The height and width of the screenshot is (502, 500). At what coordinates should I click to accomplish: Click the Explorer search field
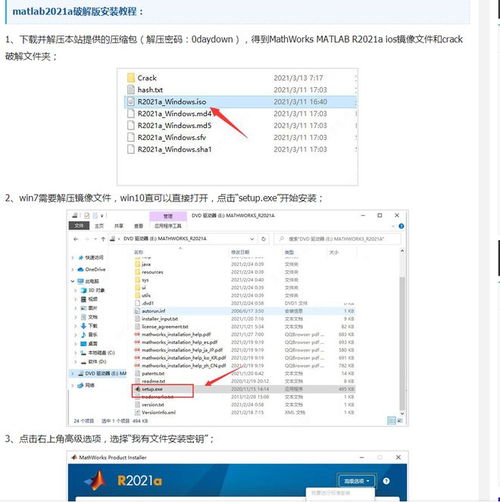point(337,239)
